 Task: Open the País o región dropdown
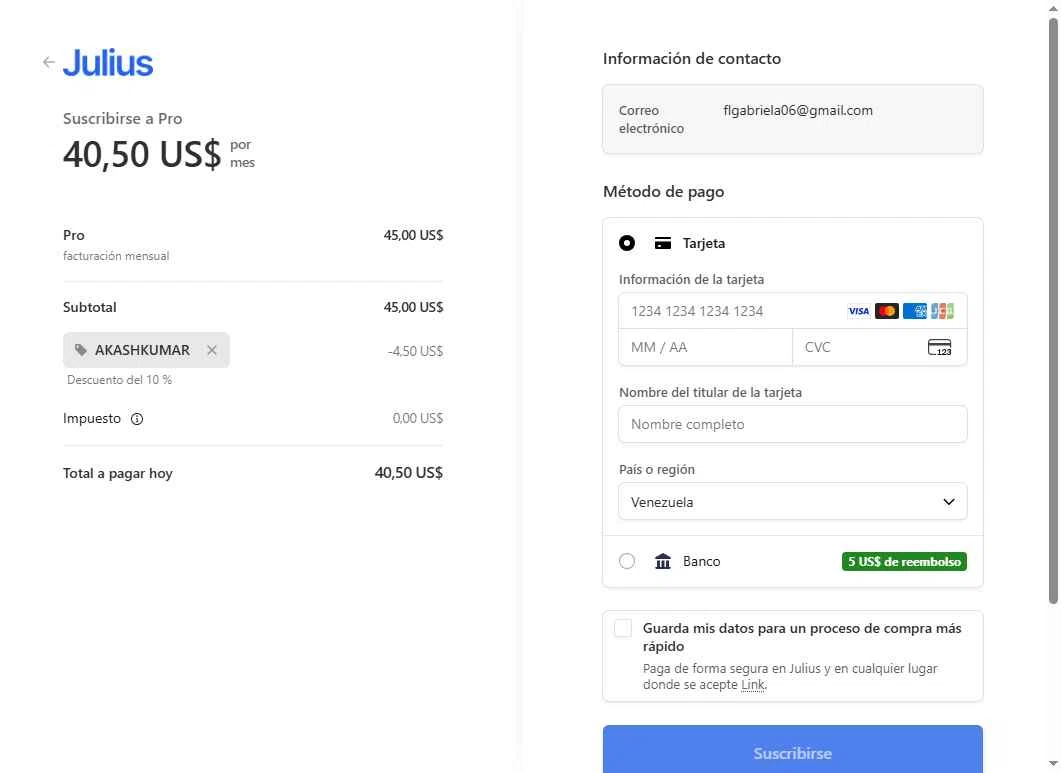click(x=792, y=502)
